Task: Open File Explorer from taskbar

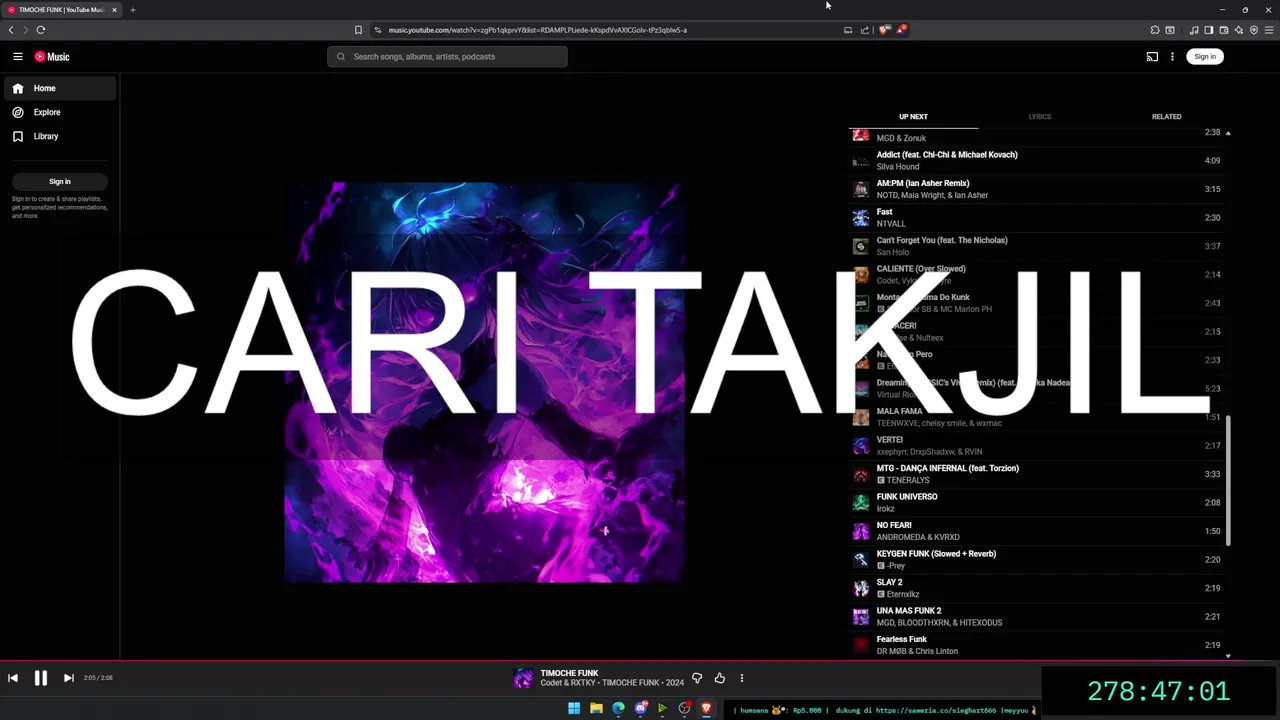Action: [596, 708]
